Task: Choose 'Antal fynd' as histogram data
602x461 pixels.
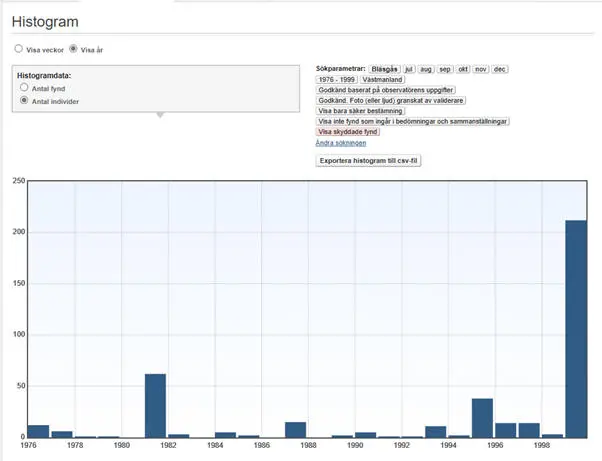Action: [24, 88]
